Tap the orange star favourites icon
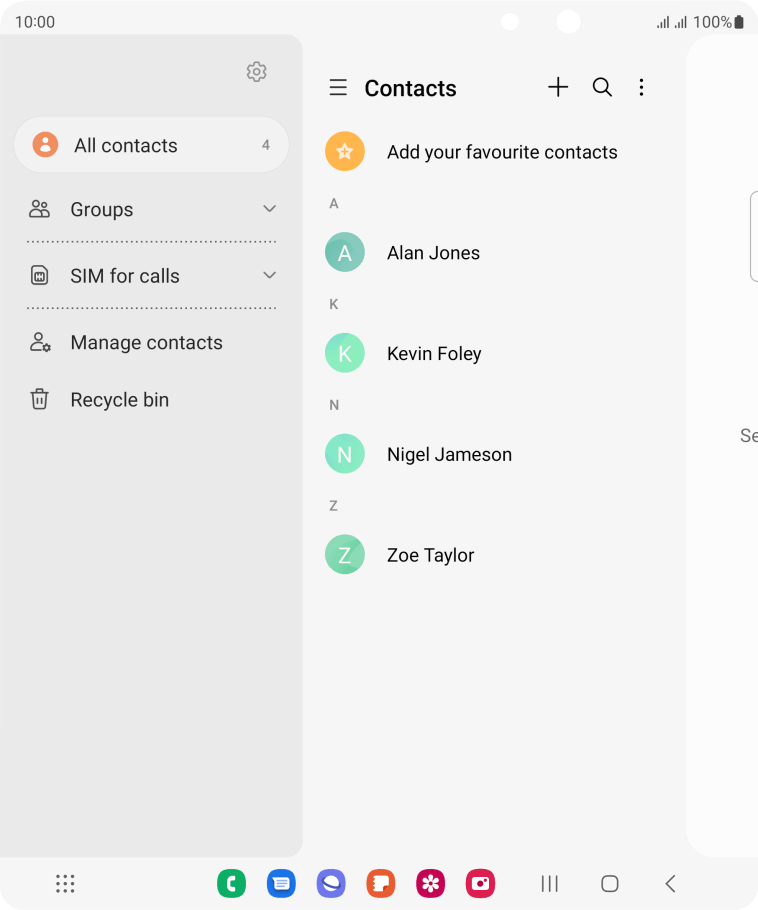The image size is (758, 910). click(x=345, y=151)
